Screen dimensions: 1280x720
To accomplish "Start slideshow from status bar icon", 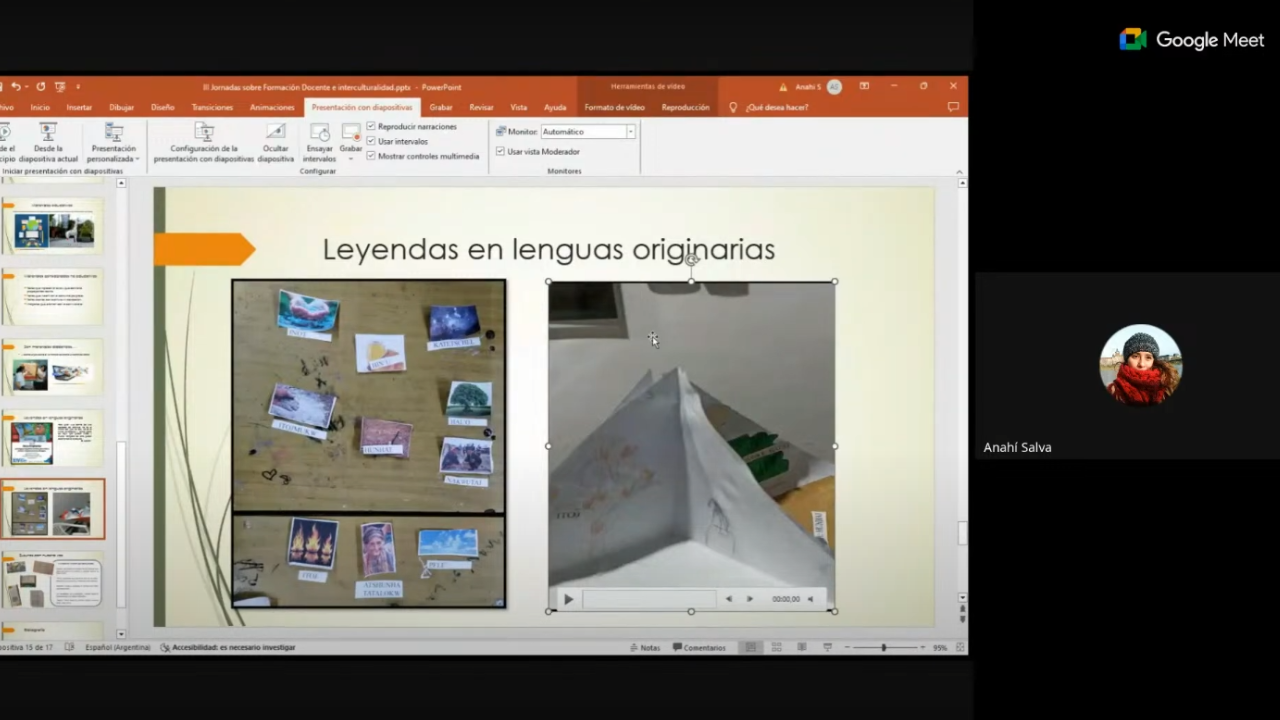I will pos(827,647).
